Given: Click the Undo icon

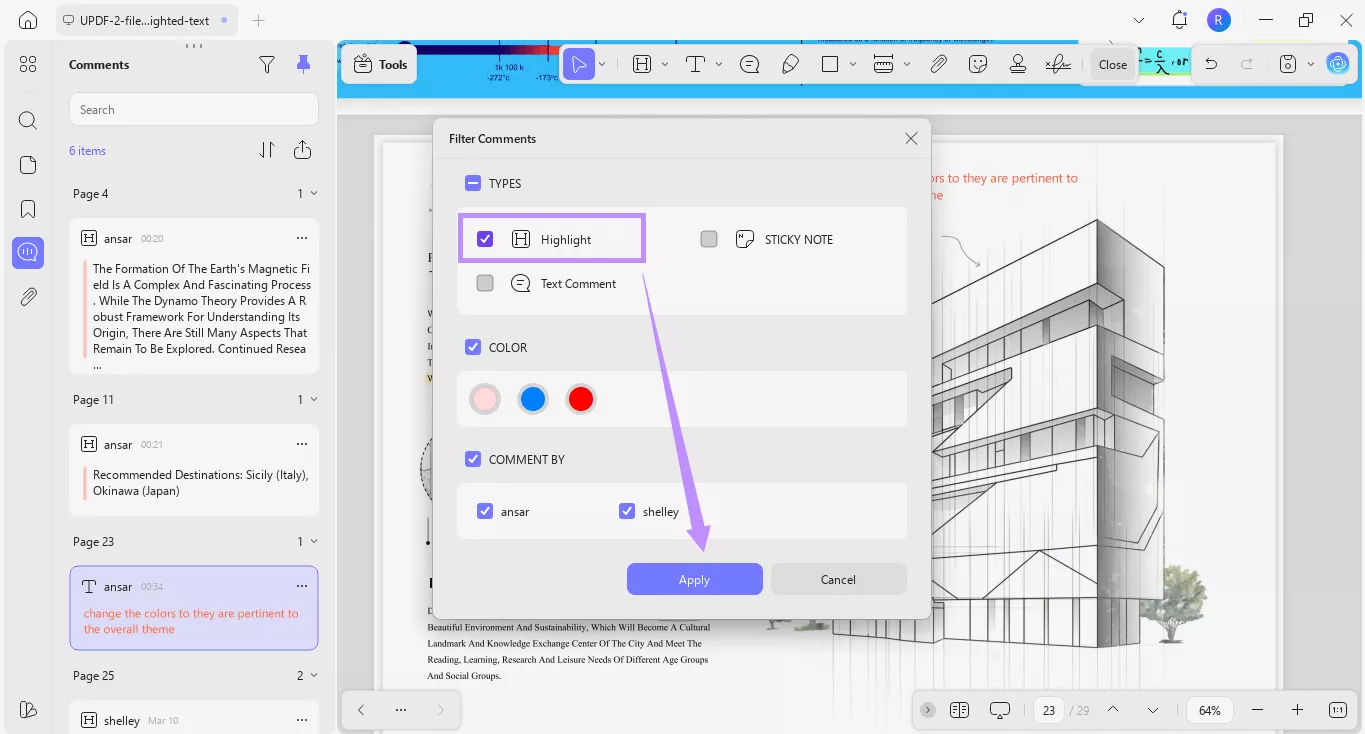Looking at the screenshot, I should (x=1211, y=63).
